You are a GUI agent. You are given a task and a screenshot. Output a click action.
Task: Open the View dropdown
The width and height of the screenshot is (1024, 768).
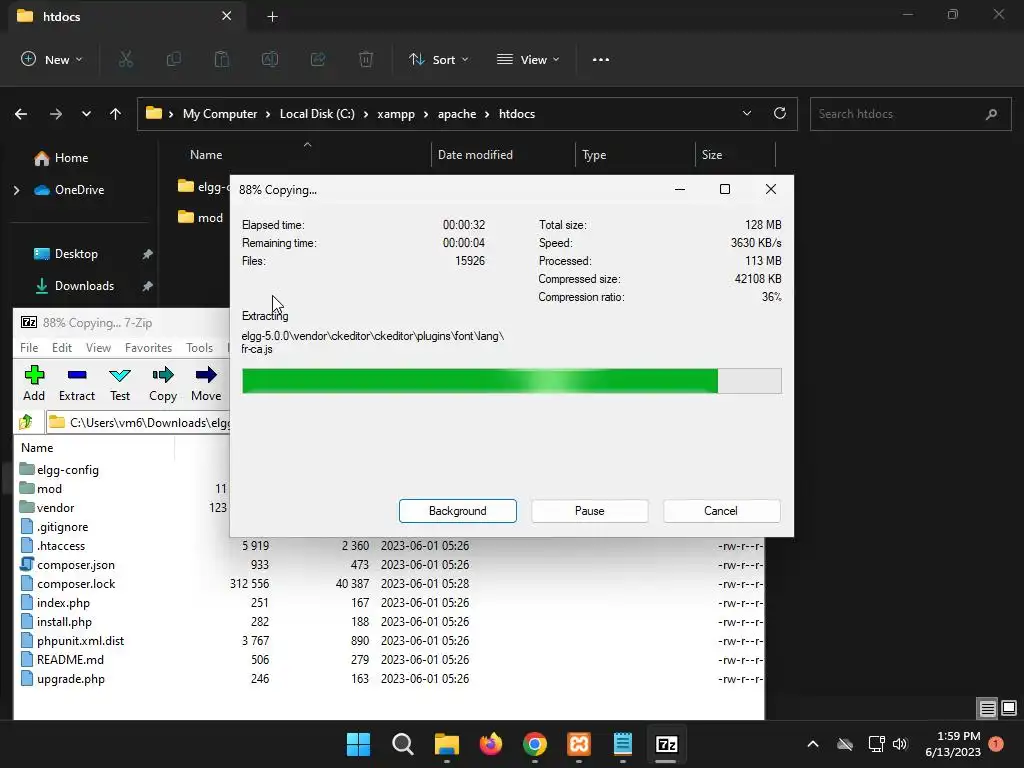(528, 59)
